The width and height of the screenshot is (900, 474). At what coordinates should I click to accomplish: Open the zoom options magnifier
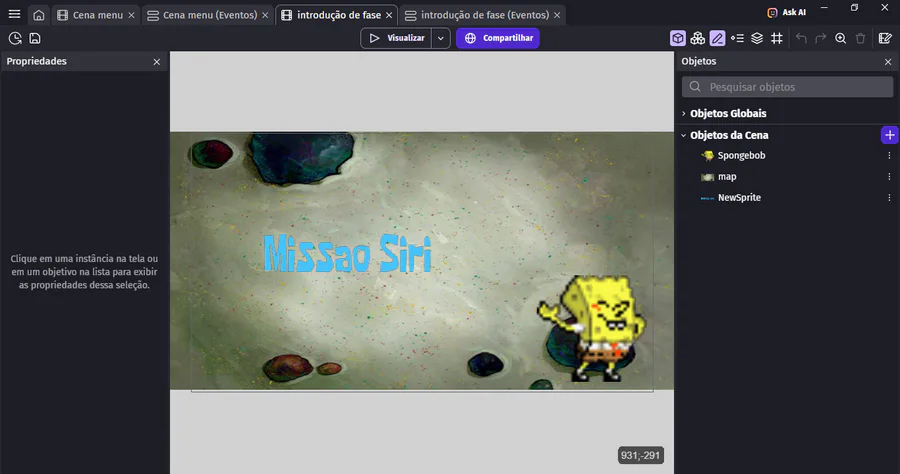tap(840, 38)
